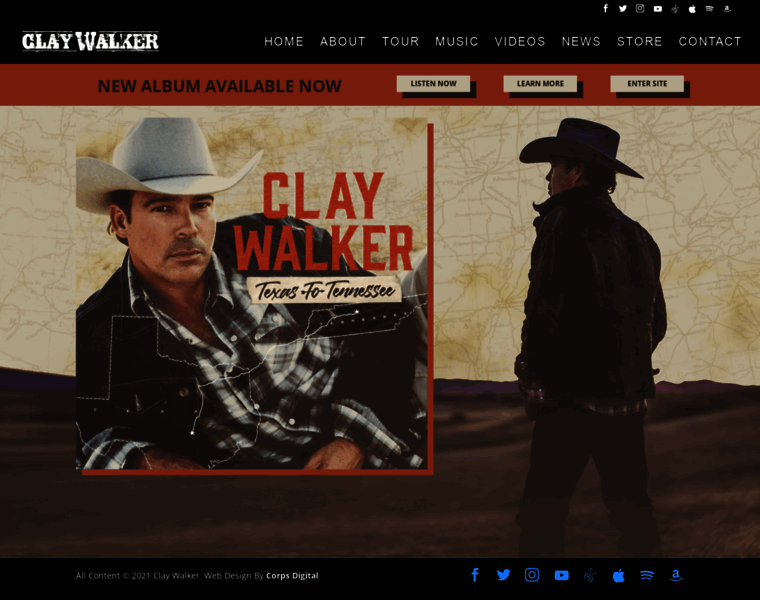Select MUSIC in the navigation bar

coord(457,42)
